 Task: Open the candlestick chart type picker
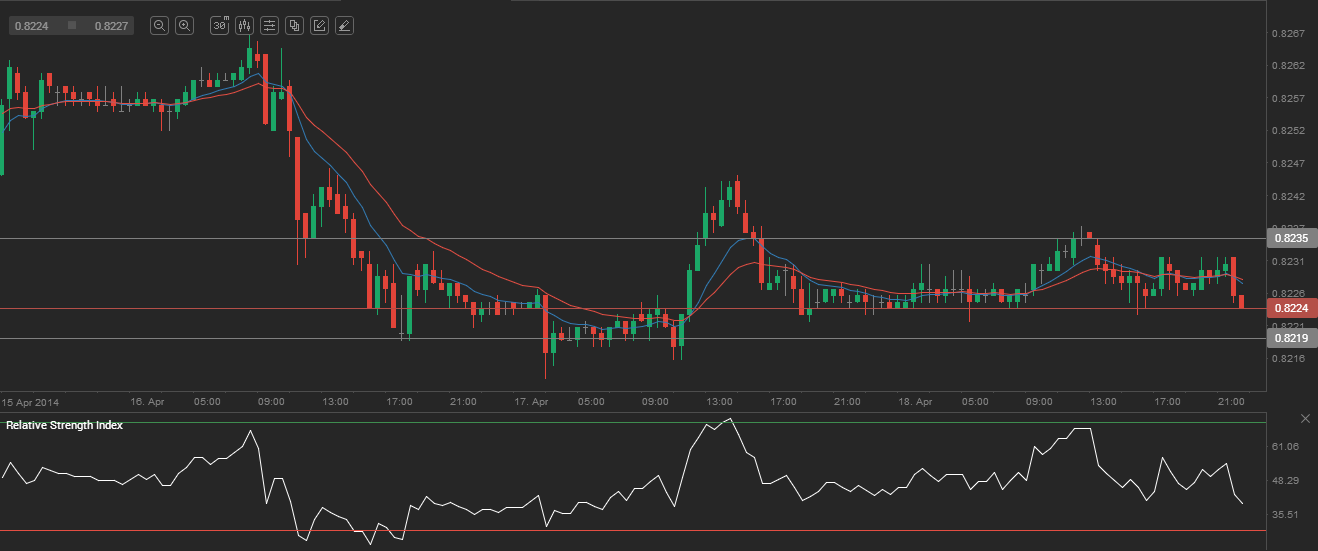[x=244, y=26]
